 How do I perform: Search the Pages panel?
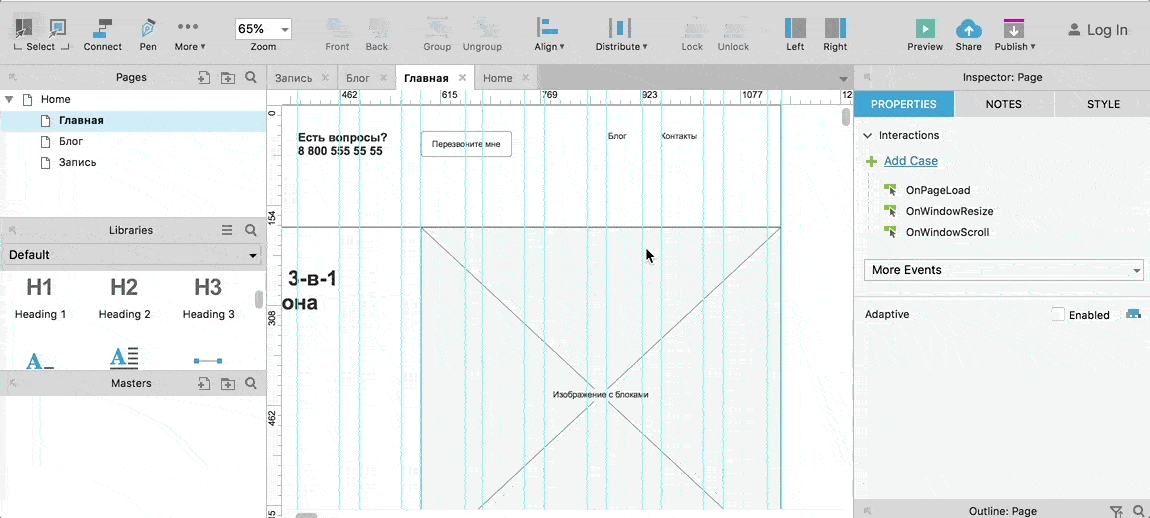[251, 77]
